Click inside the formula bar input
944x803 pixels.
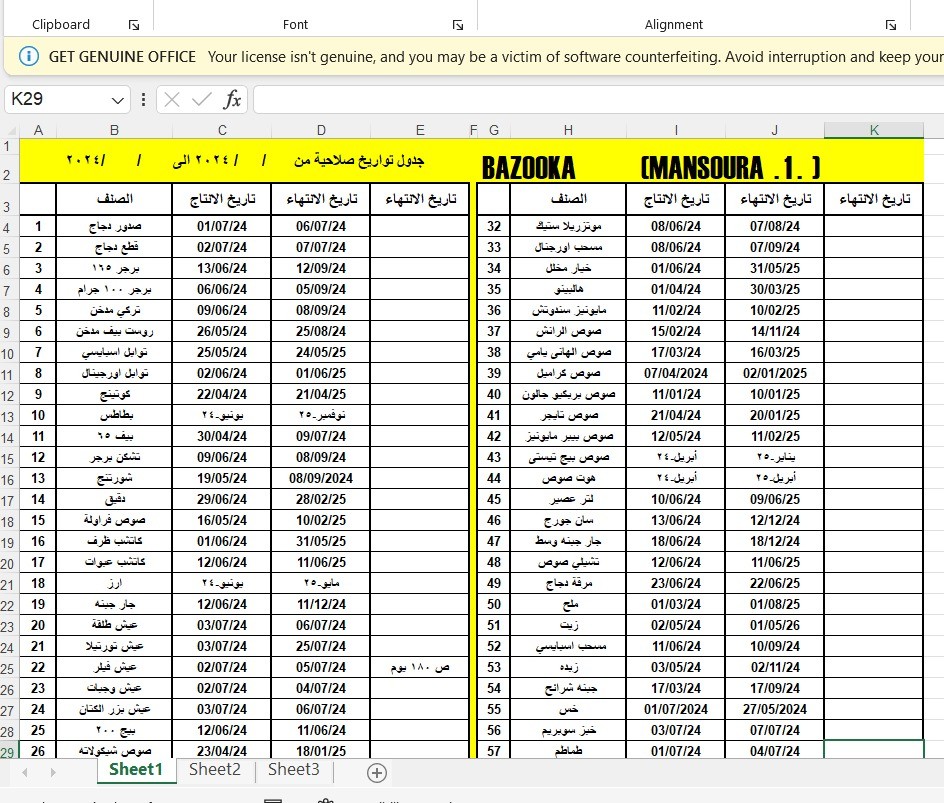pyautogui.click(x=598, y=99)
